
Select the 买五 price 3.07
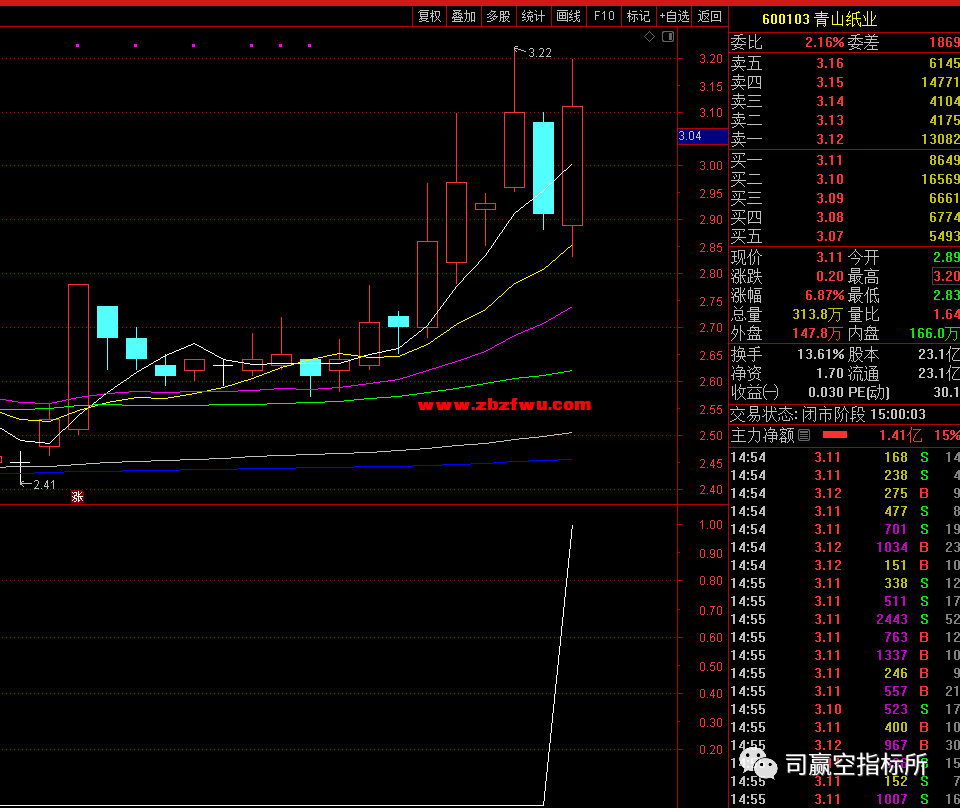(x=830, y=236)
